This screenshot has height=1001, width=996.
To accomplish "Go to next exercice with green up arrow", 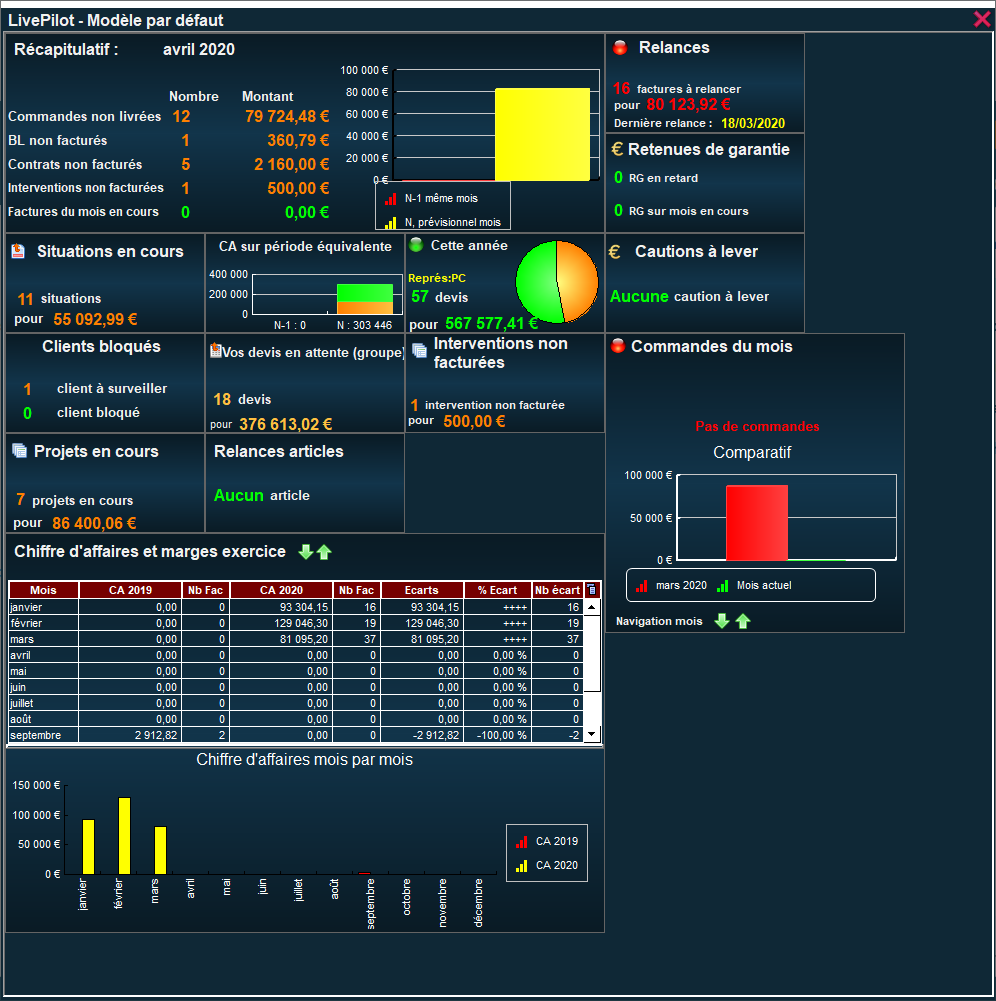I will tap(324, 552).
